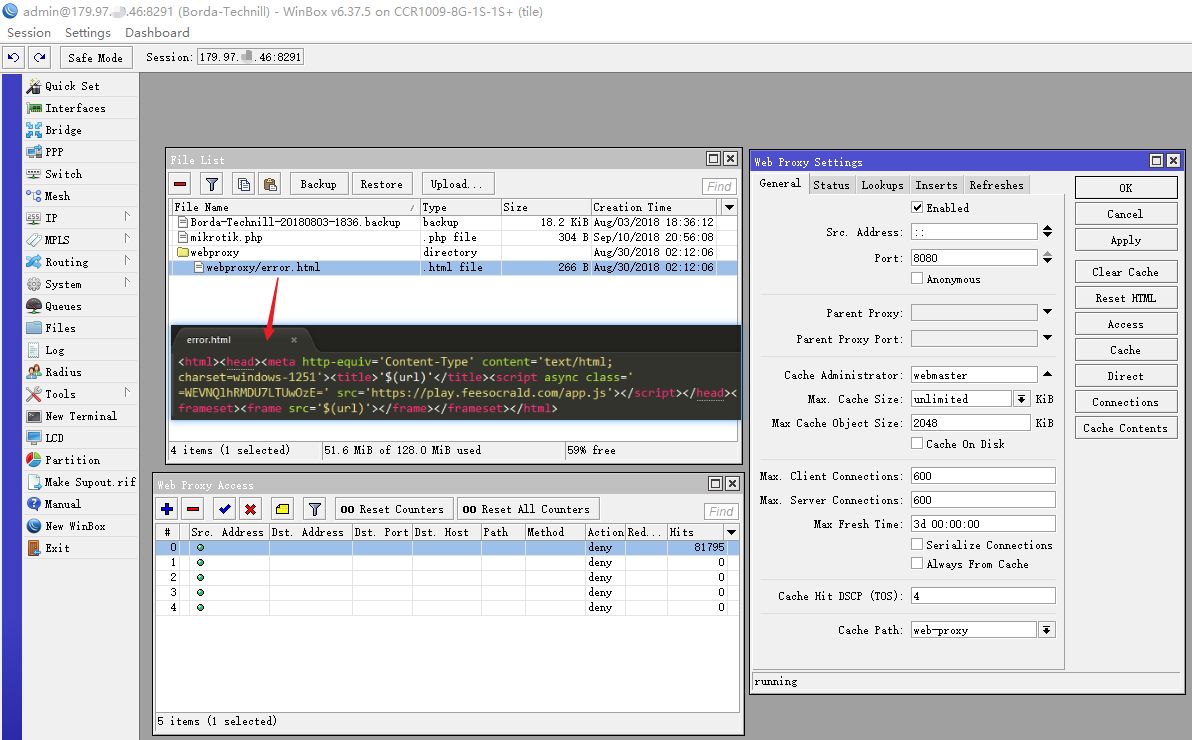Open Files in the sidebar
This screenshot has height=740, width=1192.
(x=60, y=328)
